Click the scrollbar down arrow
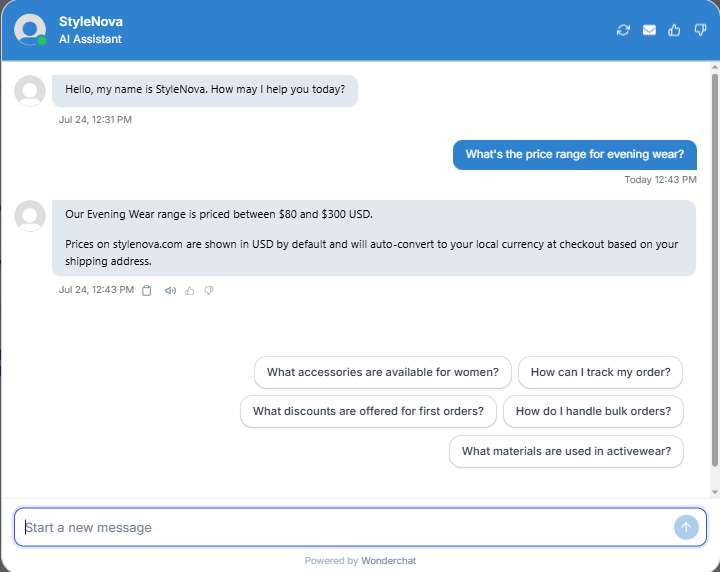Screen dimensions: 720x572 714,492
